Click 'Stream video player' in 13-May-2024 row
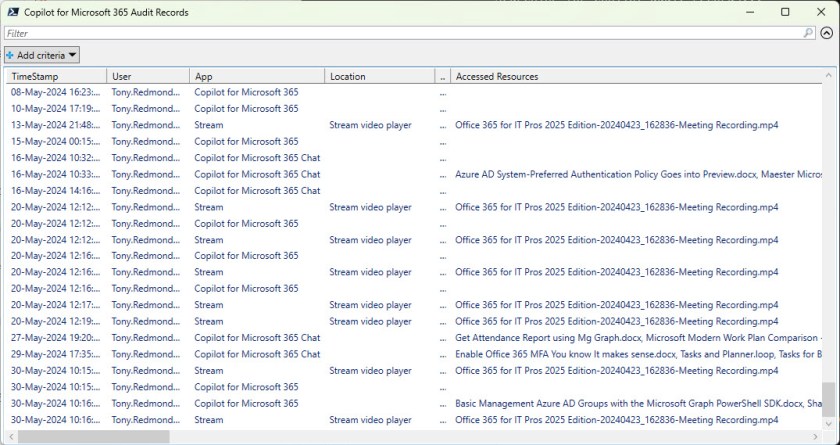Screen dimensions: 840x445 coord(370,125)
